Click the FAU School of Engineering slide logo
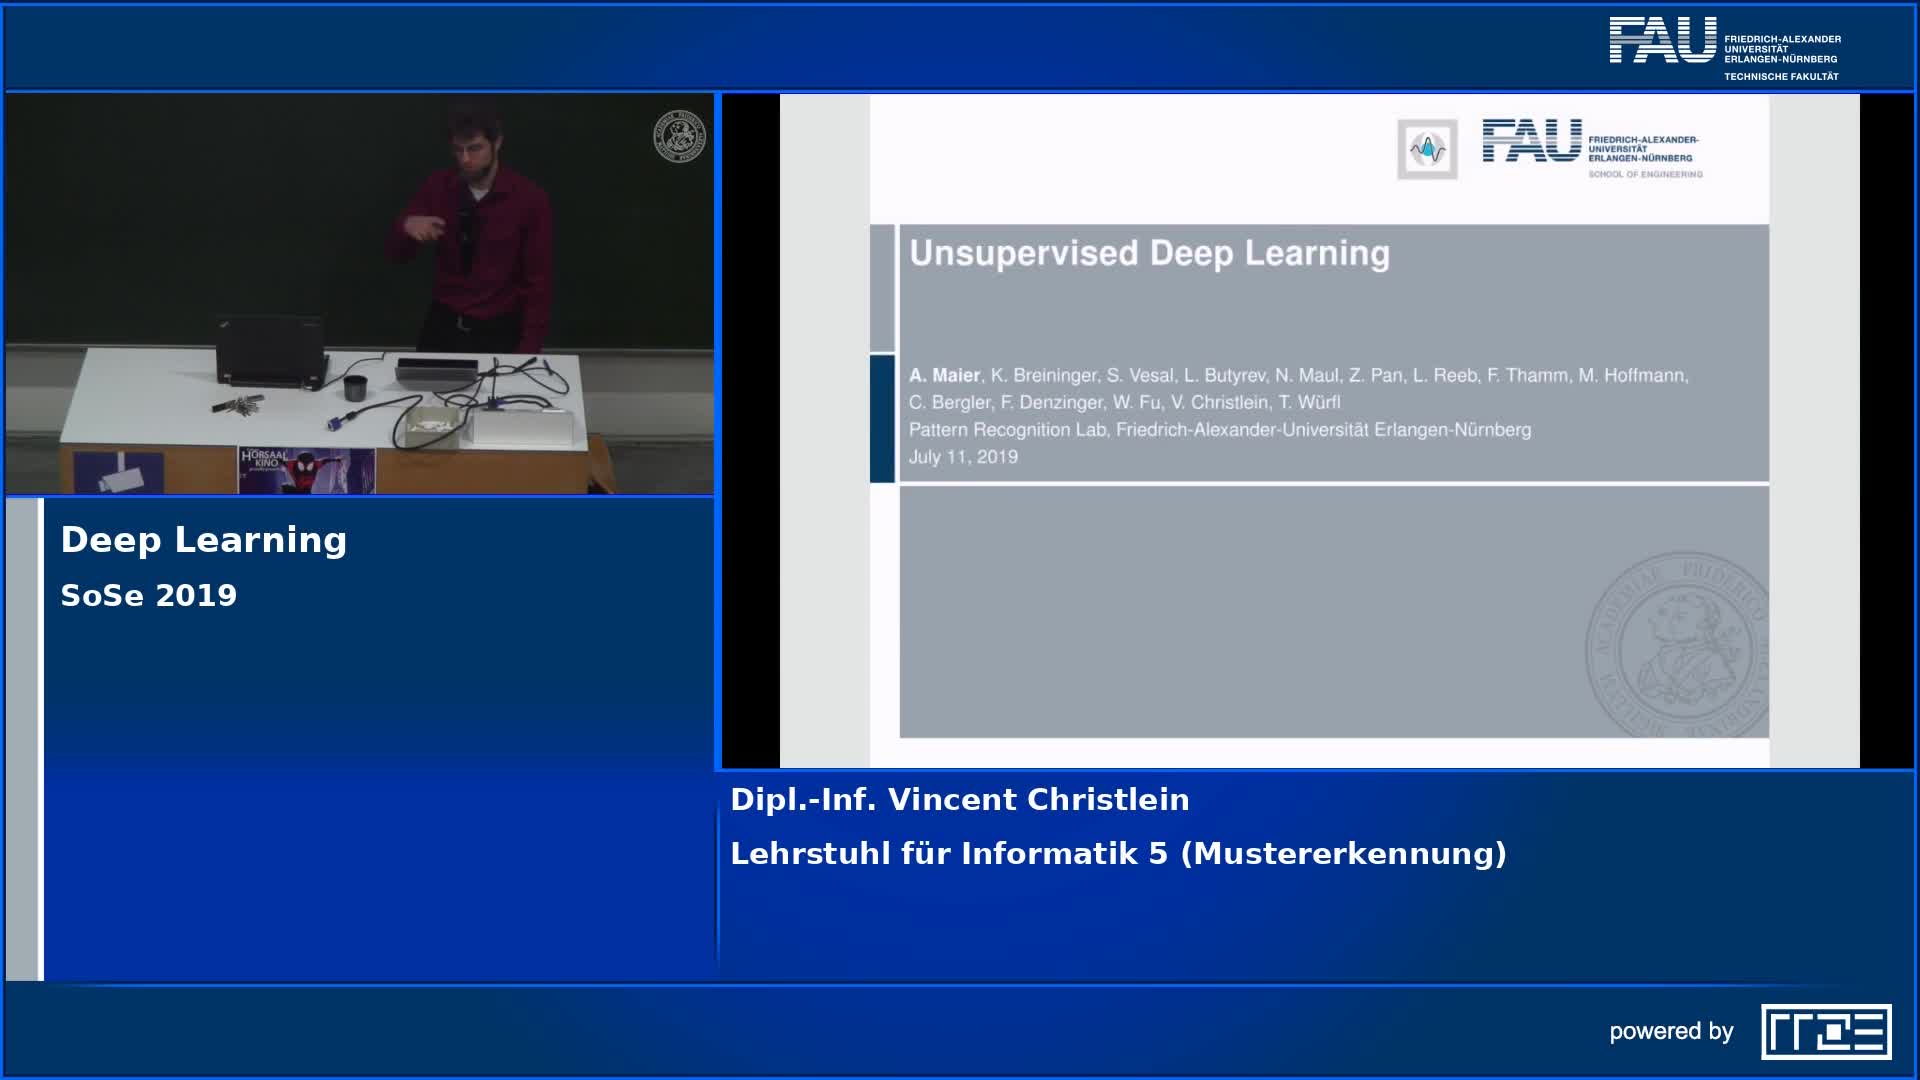Image resolution: width=1920 pixels, height=1080 pixels. click(1592, 148)
